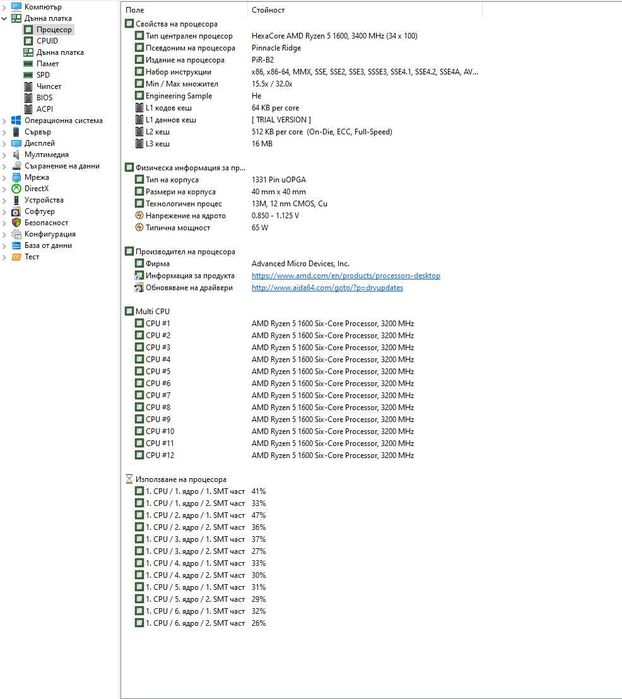Click the Памет memory icon
The width and height of the screenshot is (622, 699).
click(28, 64)
